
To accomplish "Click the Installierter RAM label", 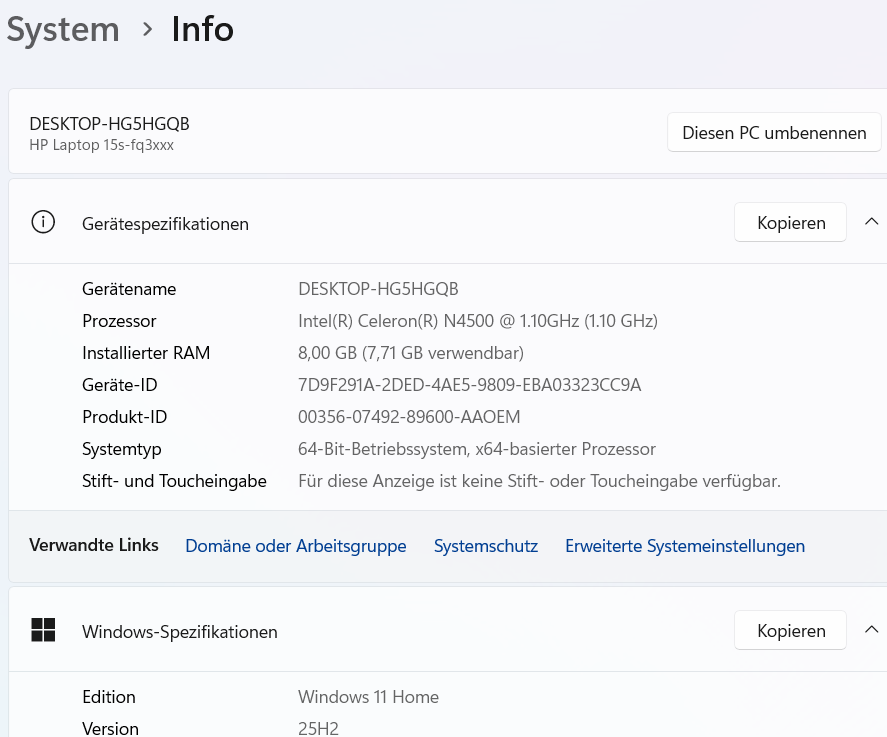I will point(146,353).
